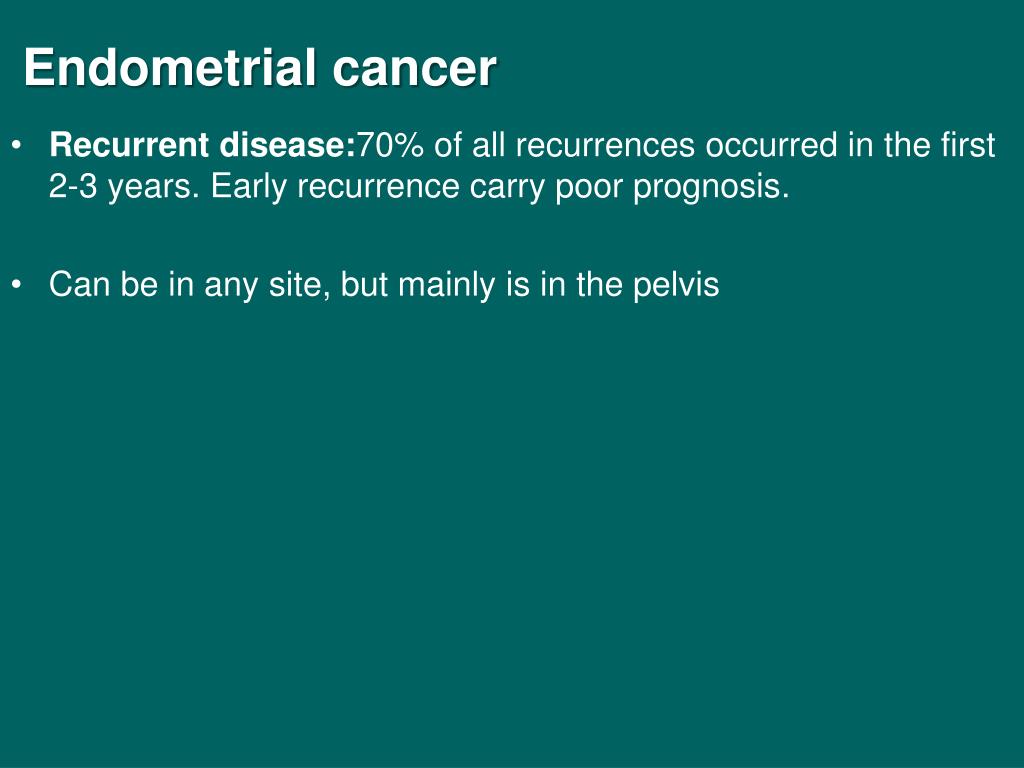Click the first bullet point marker
This screenshot has height=768, width=1024.
coord(17,144)
